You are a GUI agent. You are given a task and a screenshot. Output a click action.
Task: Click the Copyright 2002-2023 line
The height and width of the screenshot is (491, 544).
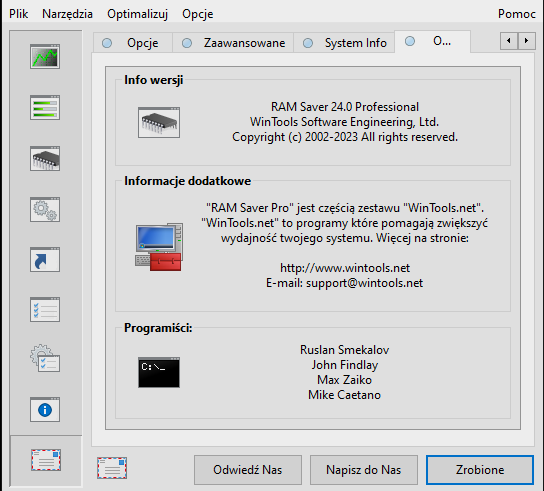(345, 137)
